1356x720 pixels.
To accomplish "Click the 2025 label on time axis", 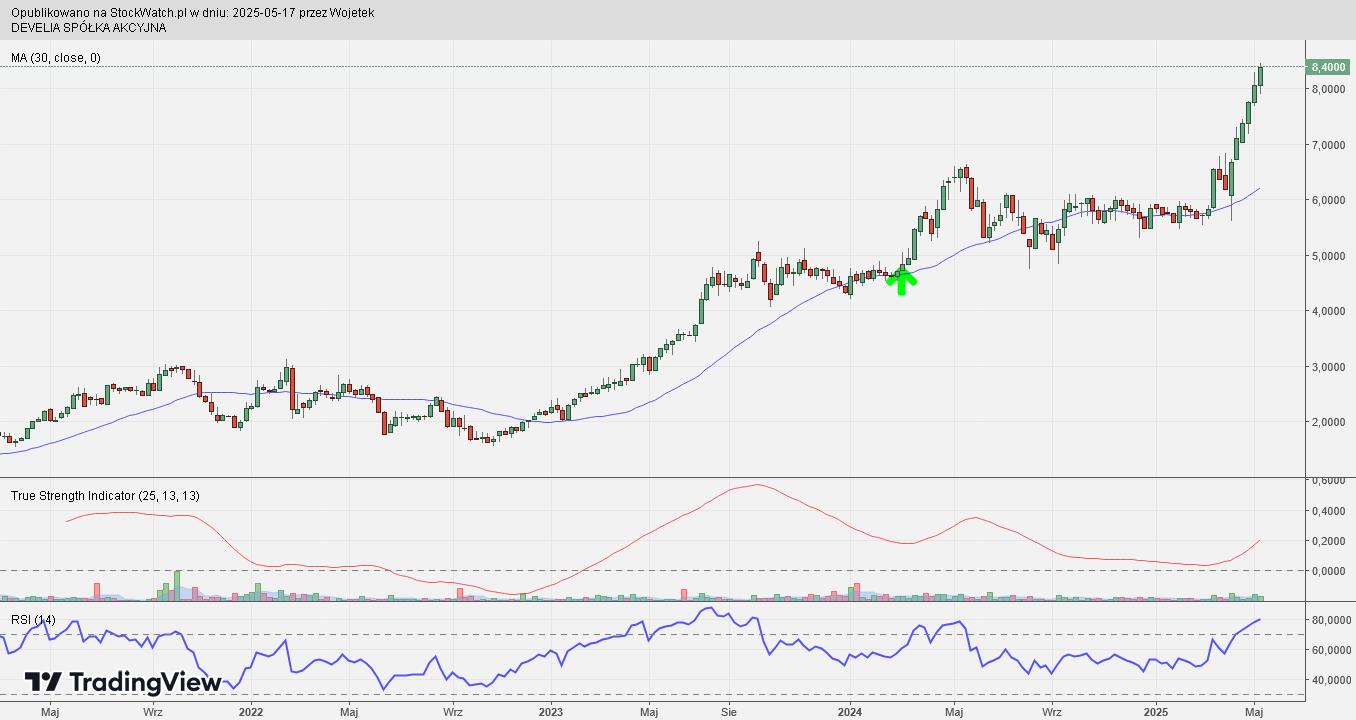I will pos(1156,712).
